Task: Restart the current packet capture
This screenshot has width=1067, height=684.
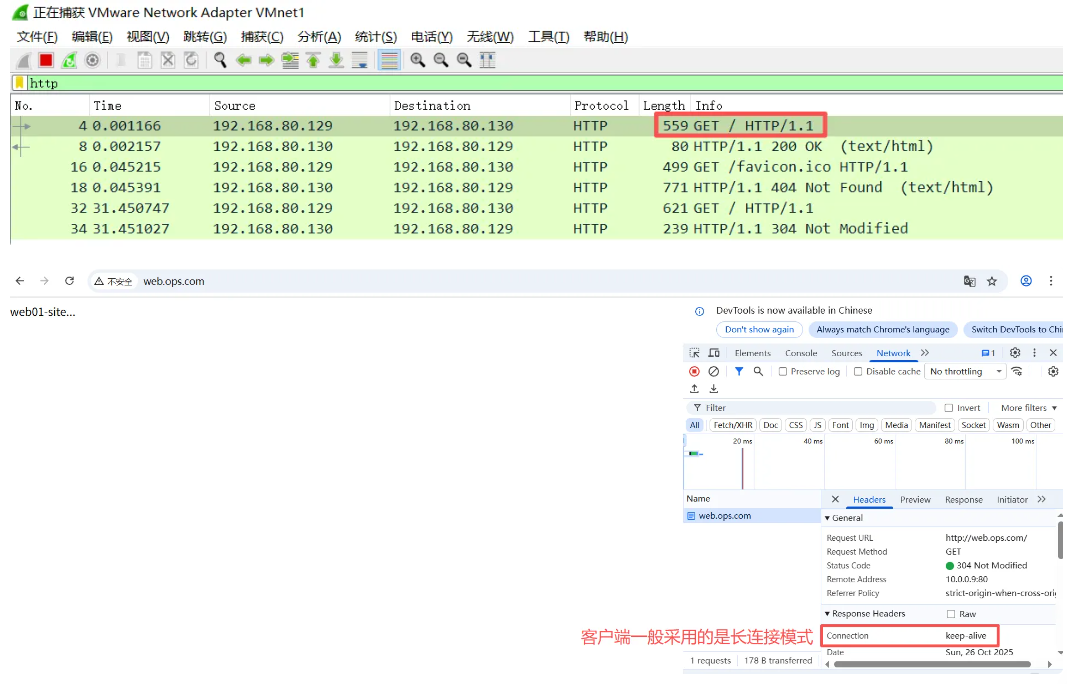Action: pos(69,61)
